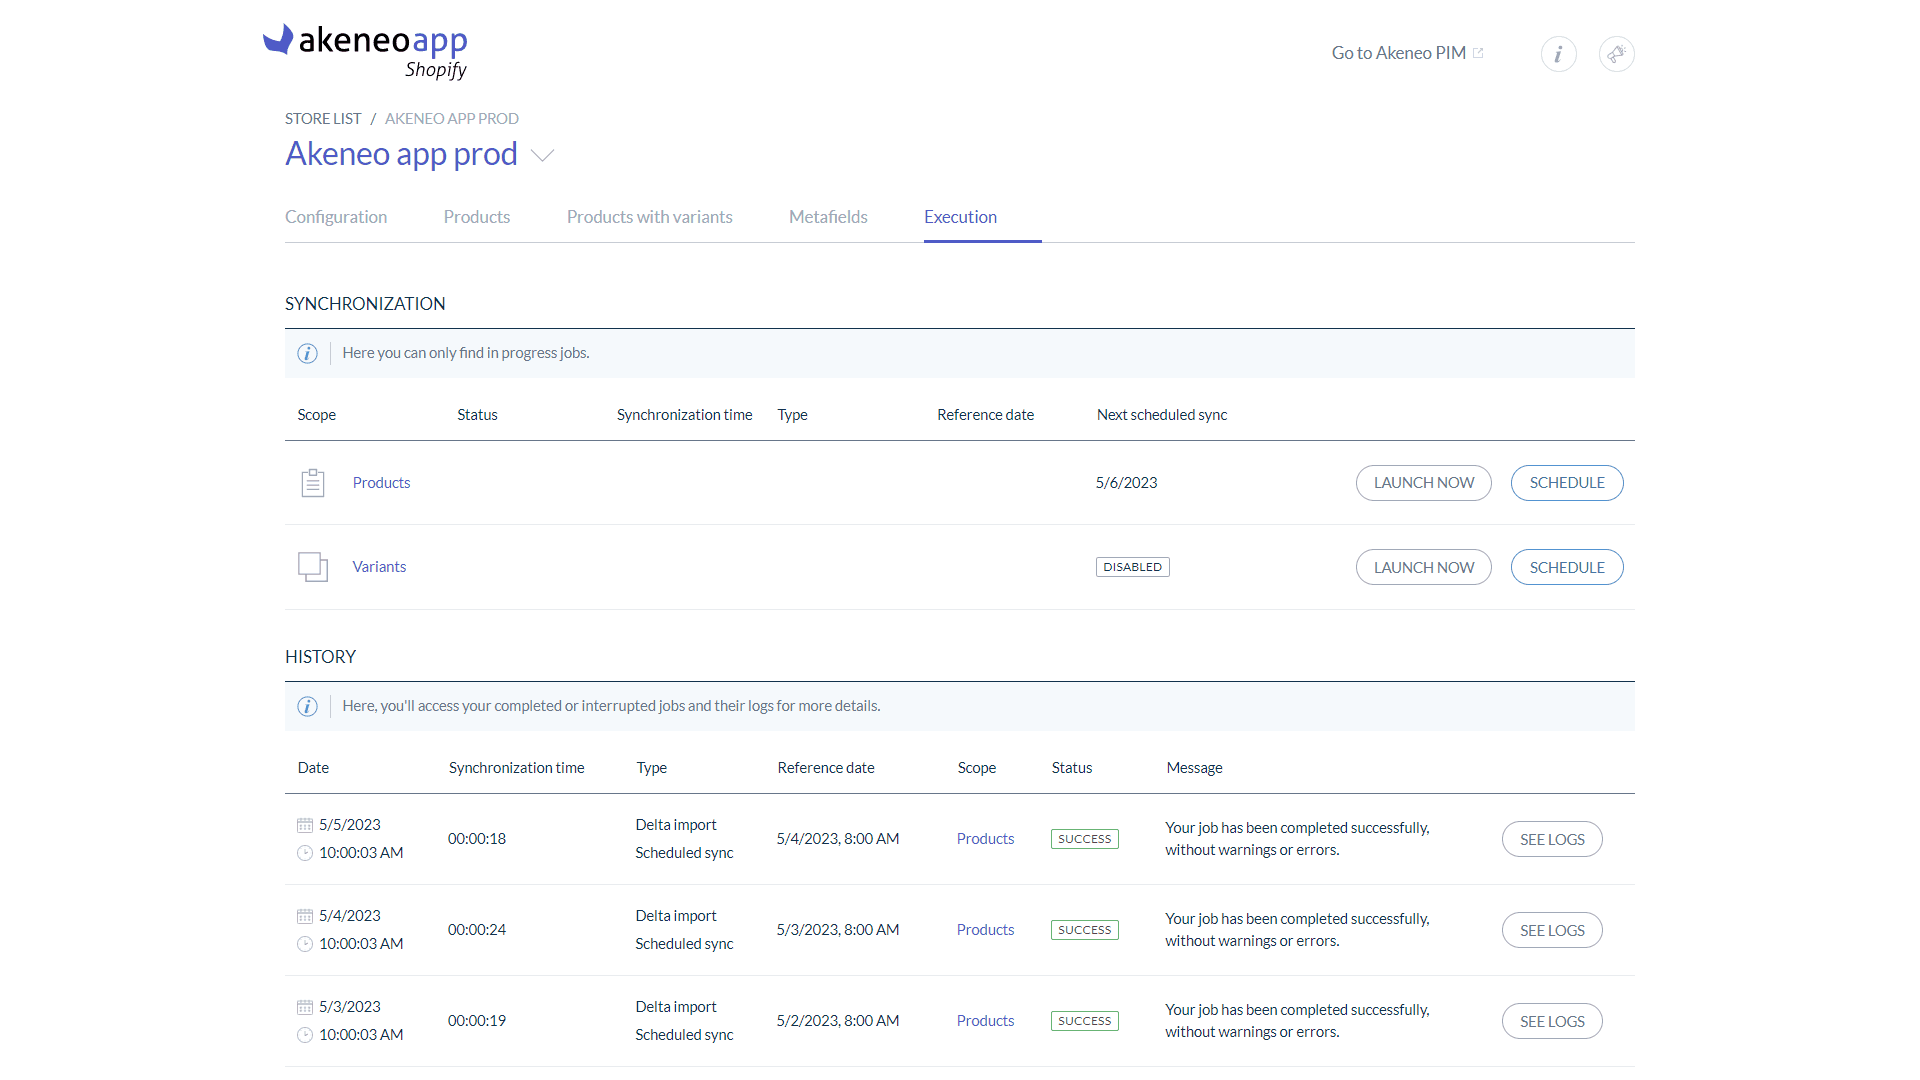Click synchronization time 00:00:19

click(477, 1021)
